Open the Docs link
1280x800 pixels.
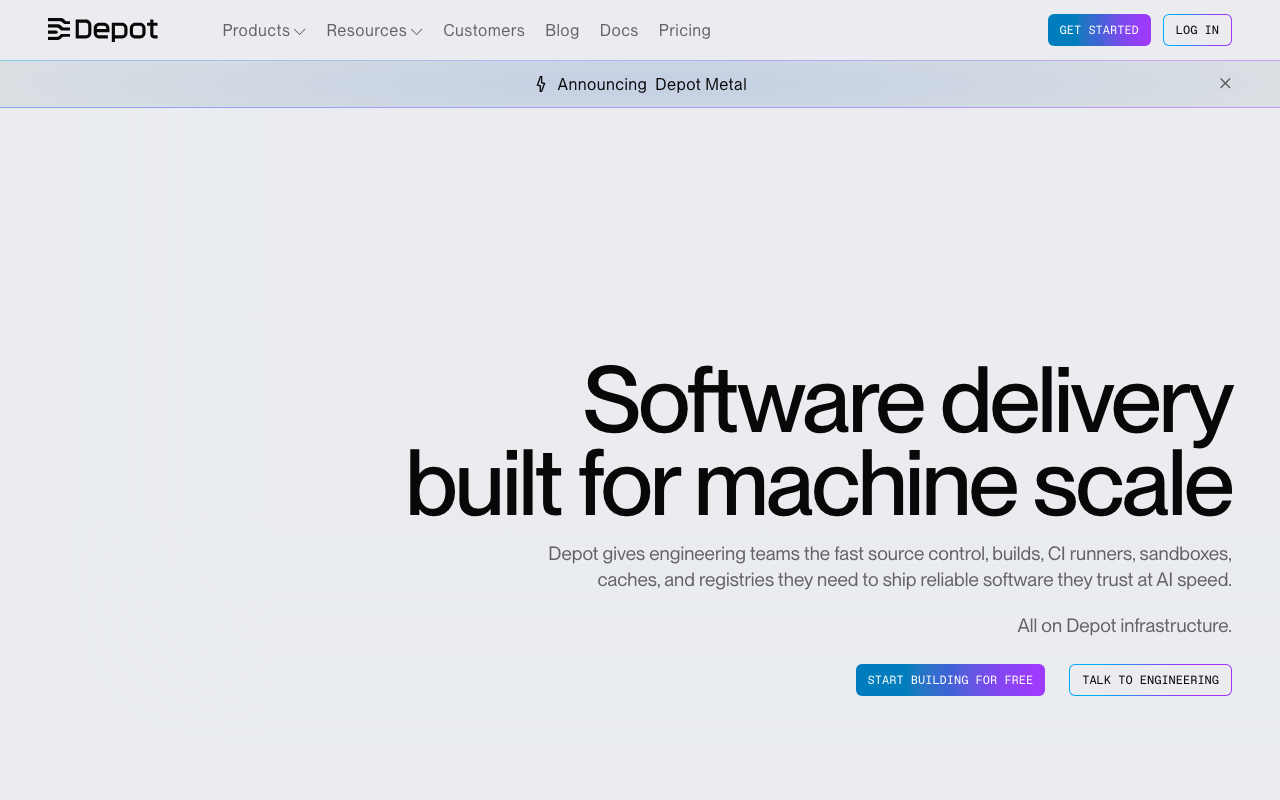click(x=619, y=30)
